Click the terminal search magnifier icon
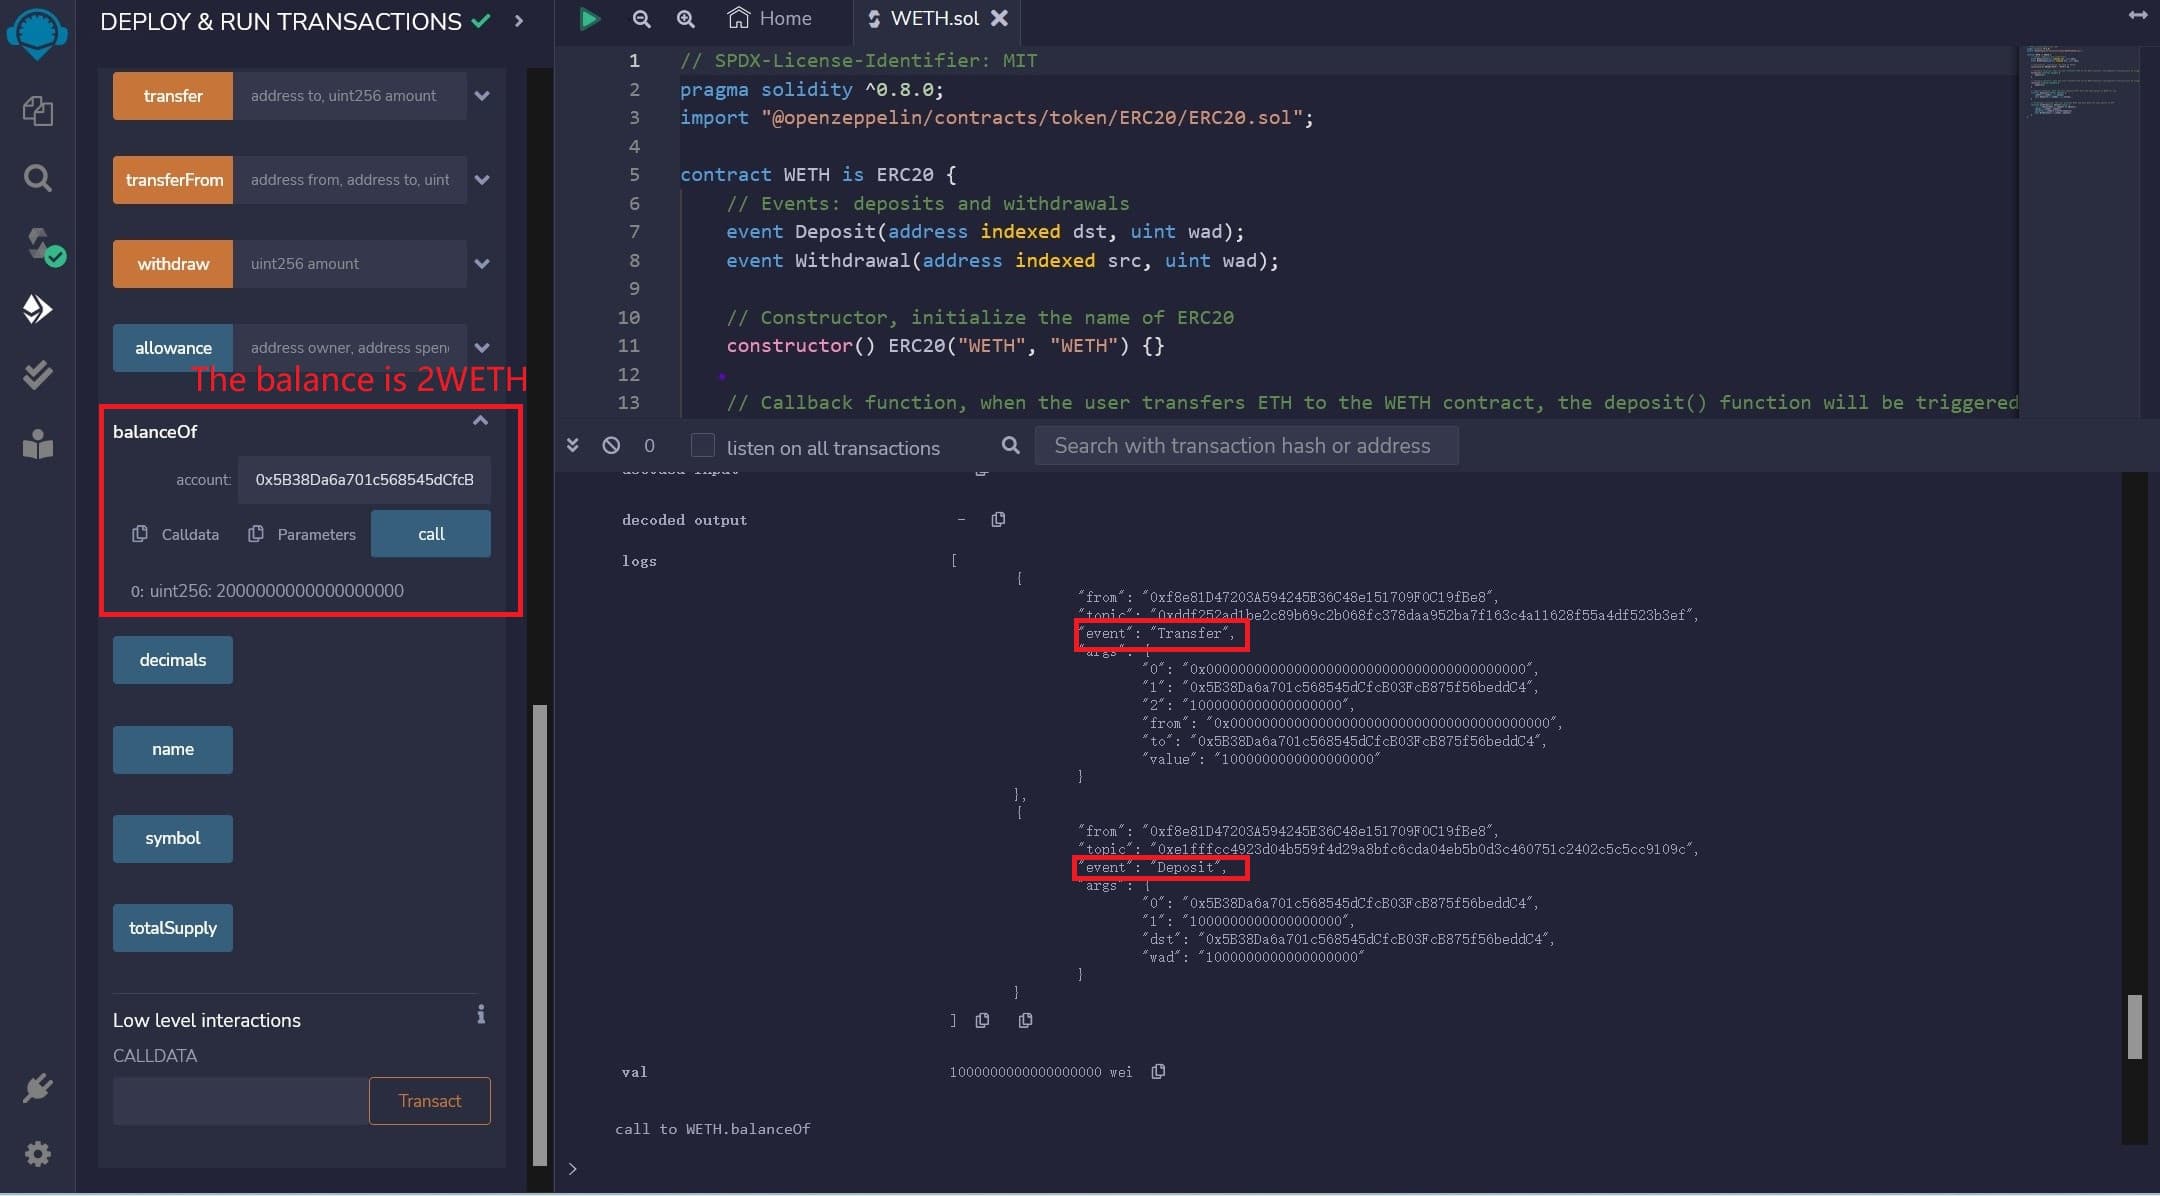Image resolution: width=2160 pixels, height=1196 pixels. [1011, 445]
